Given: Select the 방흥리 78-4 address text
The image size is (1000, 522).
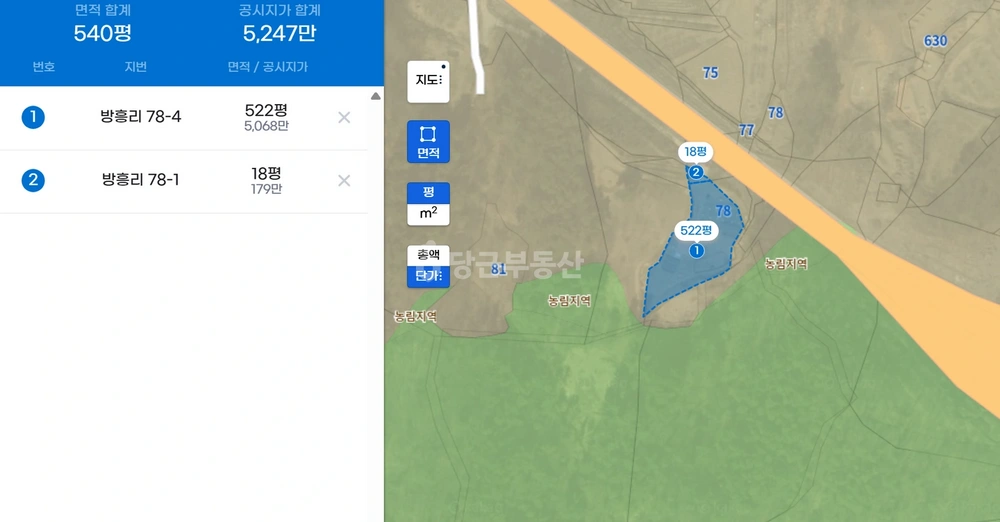Looking at the screenshot, I should (140, 117).
